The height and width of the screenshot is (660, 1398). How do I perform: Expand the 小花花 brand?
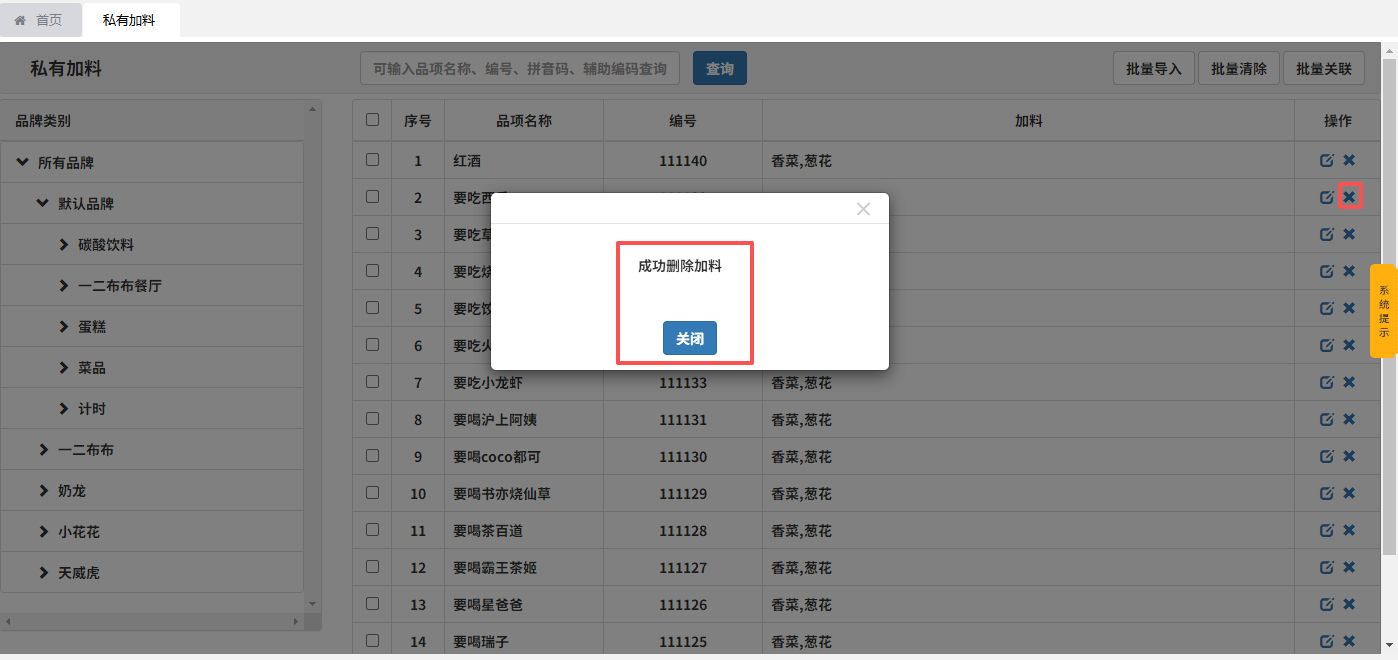pos(44,531)
